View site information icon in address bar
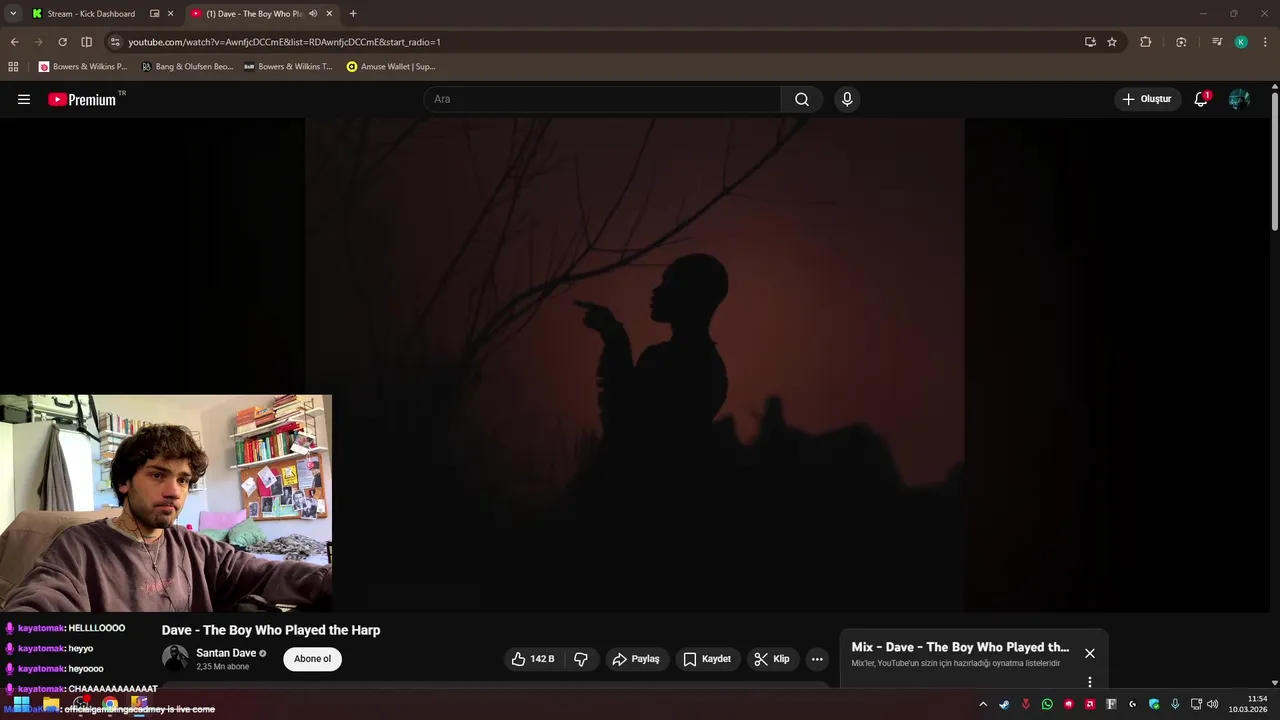This screenshot has height=720, width=1280. [115, 42]
